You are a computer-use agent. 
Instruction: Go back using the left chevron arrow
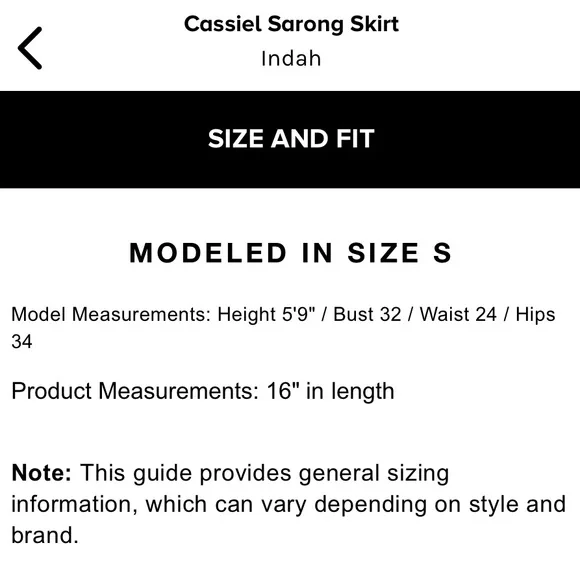[30, 48]
